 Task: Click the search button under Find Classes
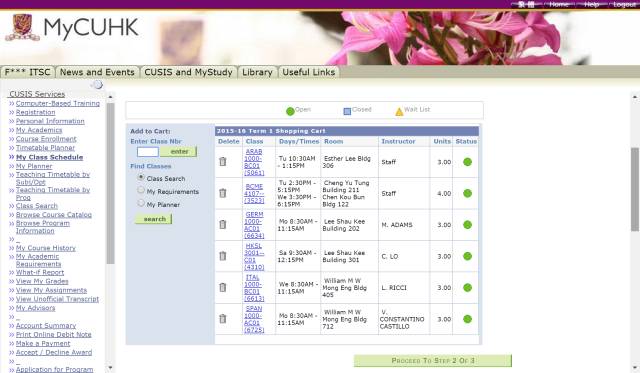click(154, 219)
